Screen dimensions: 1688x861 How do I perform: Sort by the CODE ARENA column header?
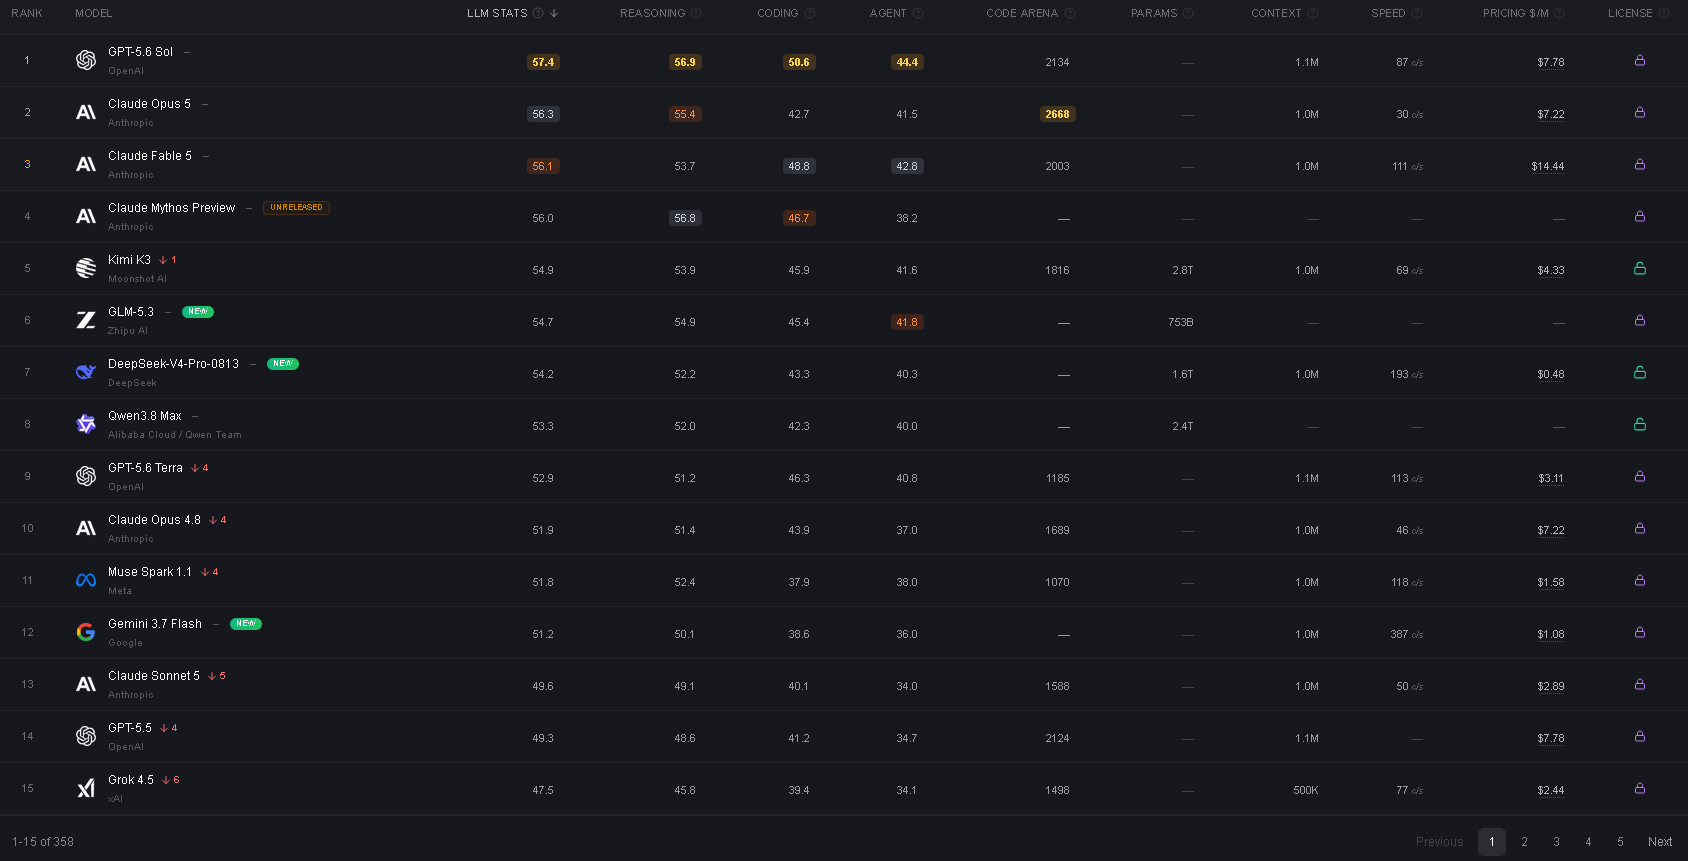click(x=1022, y=13)
